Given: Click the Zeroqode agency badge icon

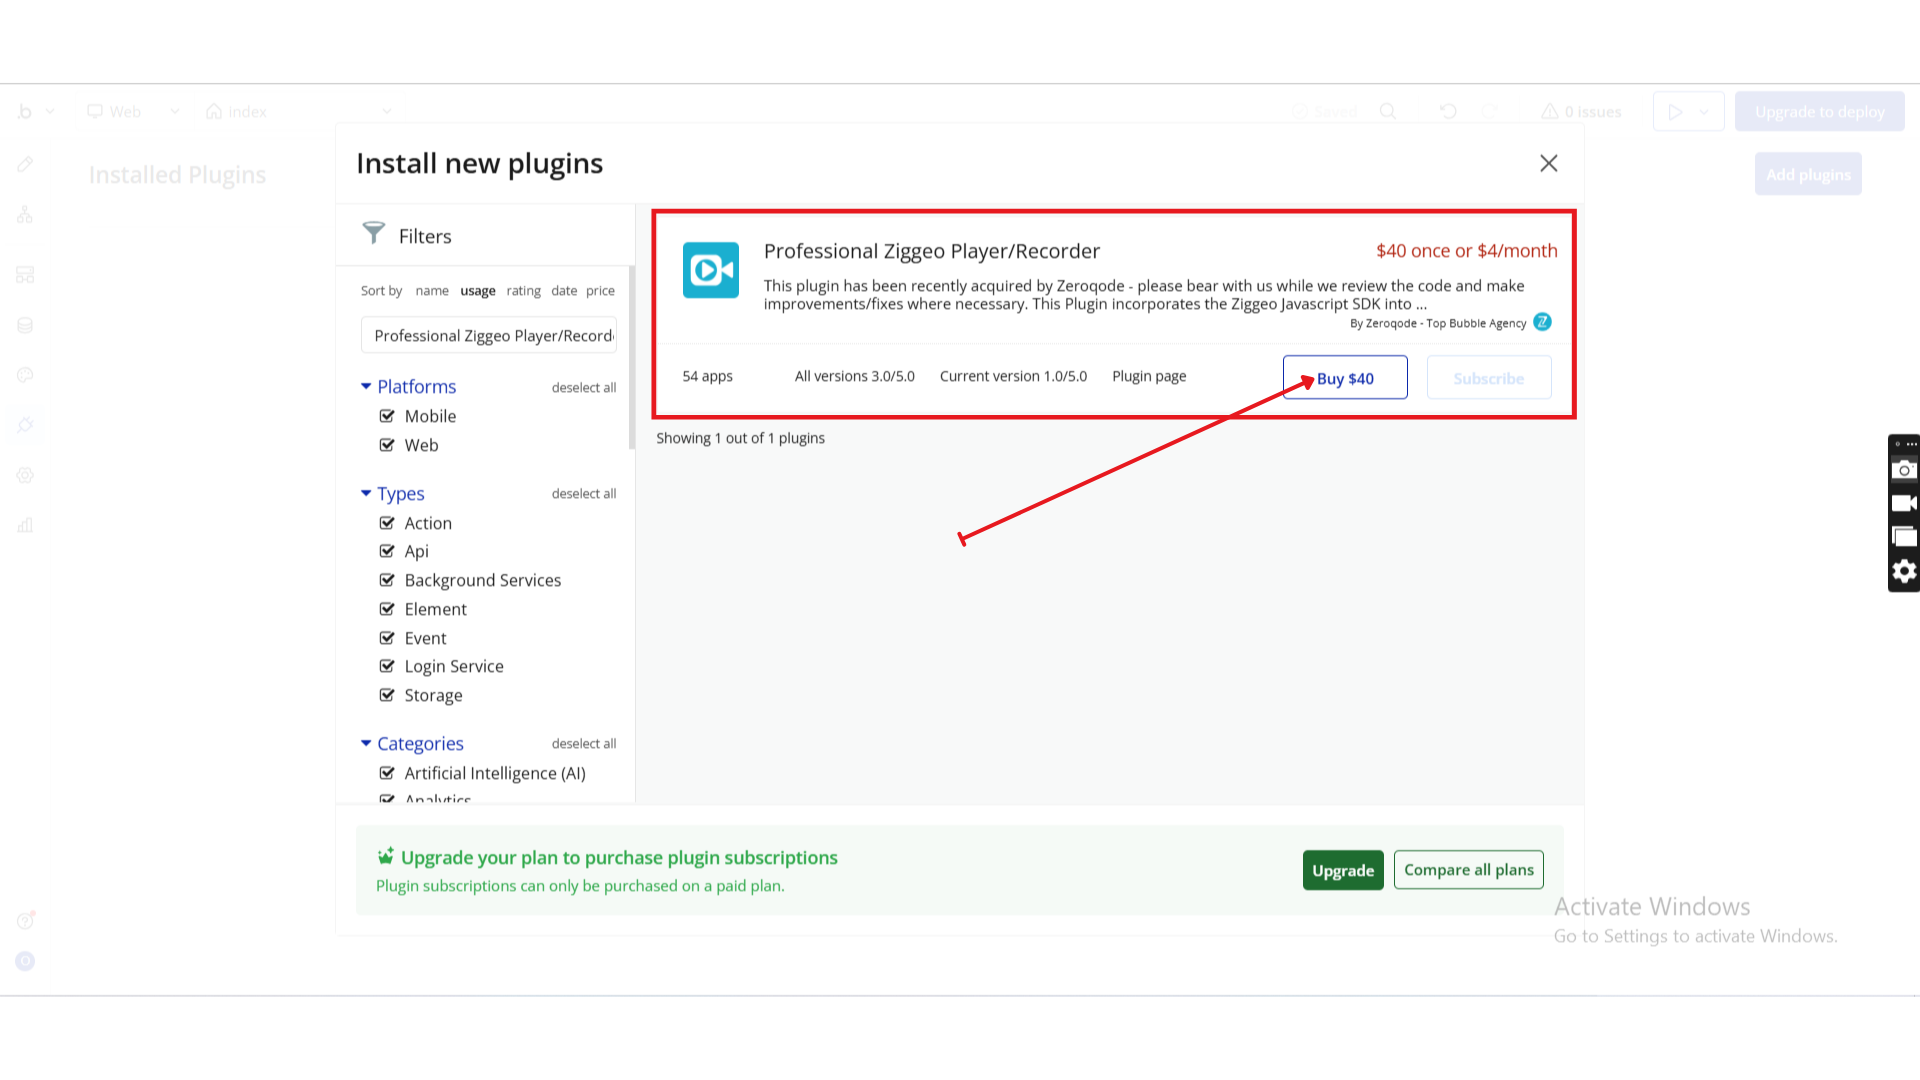Looking at the screenshot, I should pyautogui.click(x=1542, y=322).
